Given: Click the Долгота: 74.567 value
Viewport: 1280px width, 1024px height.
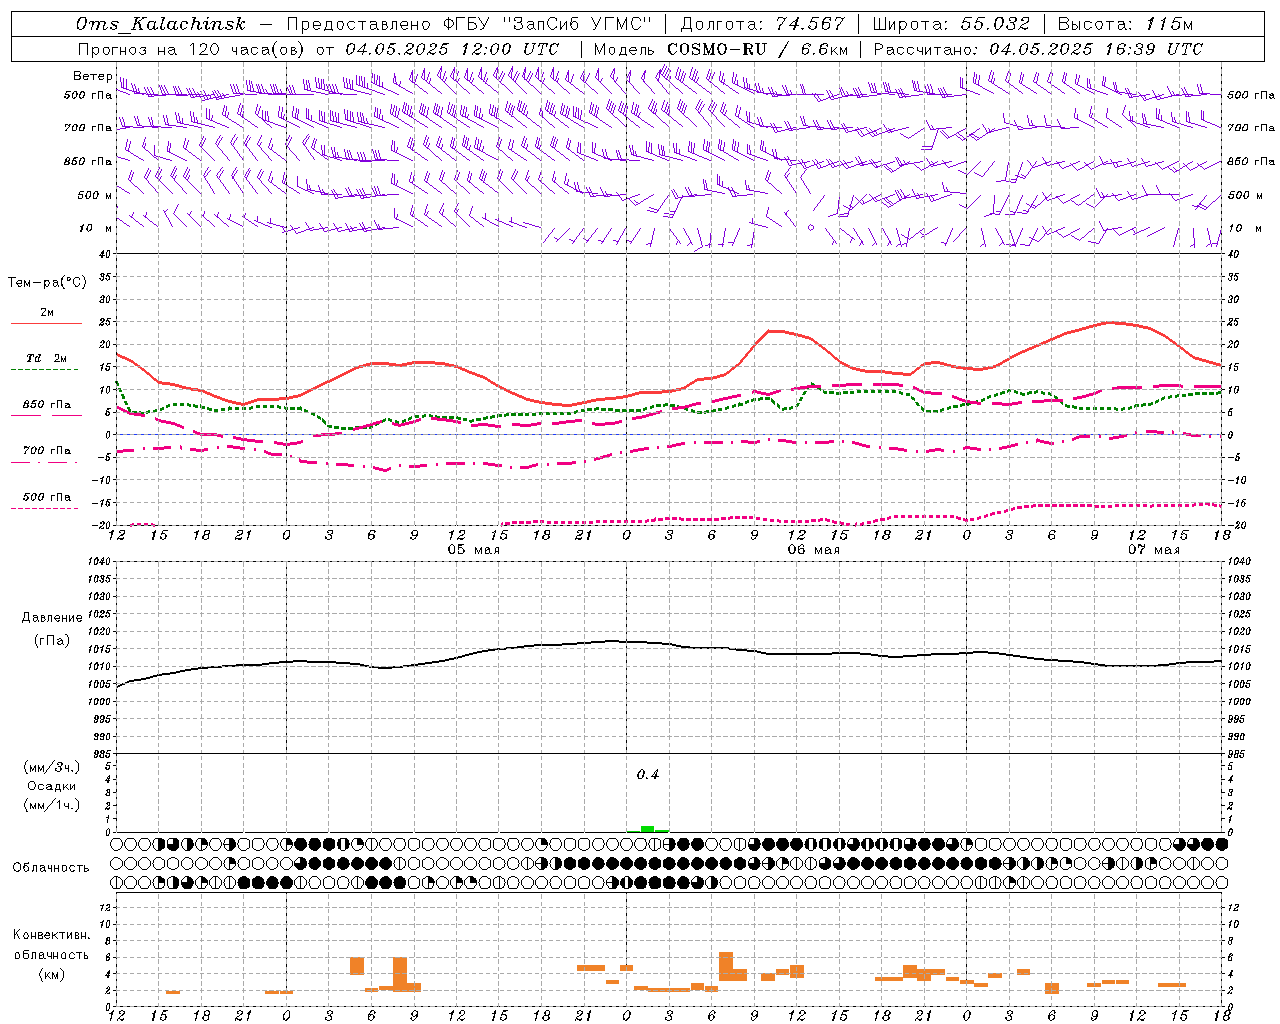Looking at the screenshot, I should click(x=762, y=24).
